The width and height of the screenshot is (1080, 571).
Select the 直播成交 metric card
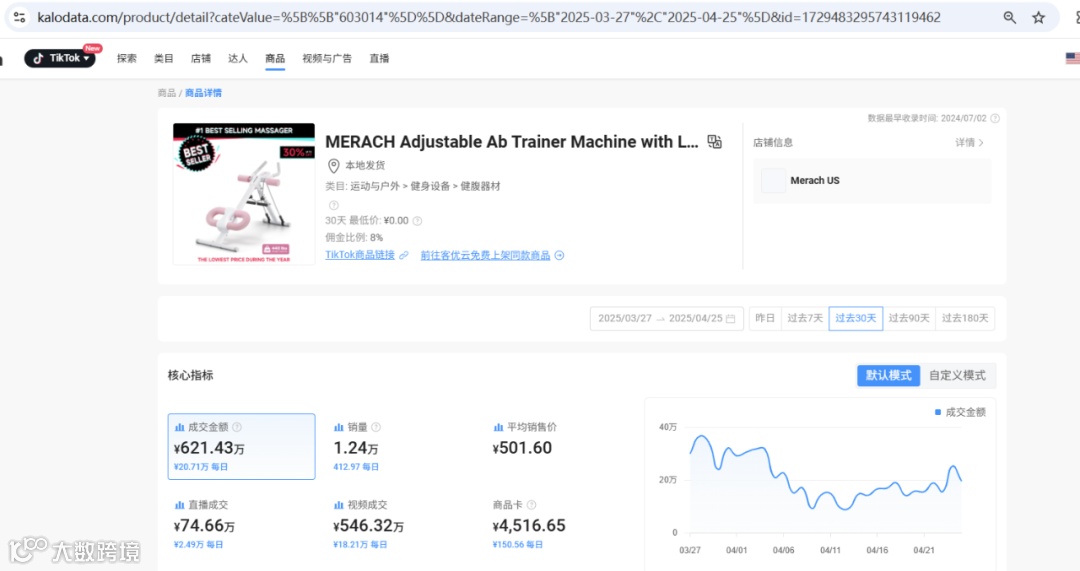[242, 524]
